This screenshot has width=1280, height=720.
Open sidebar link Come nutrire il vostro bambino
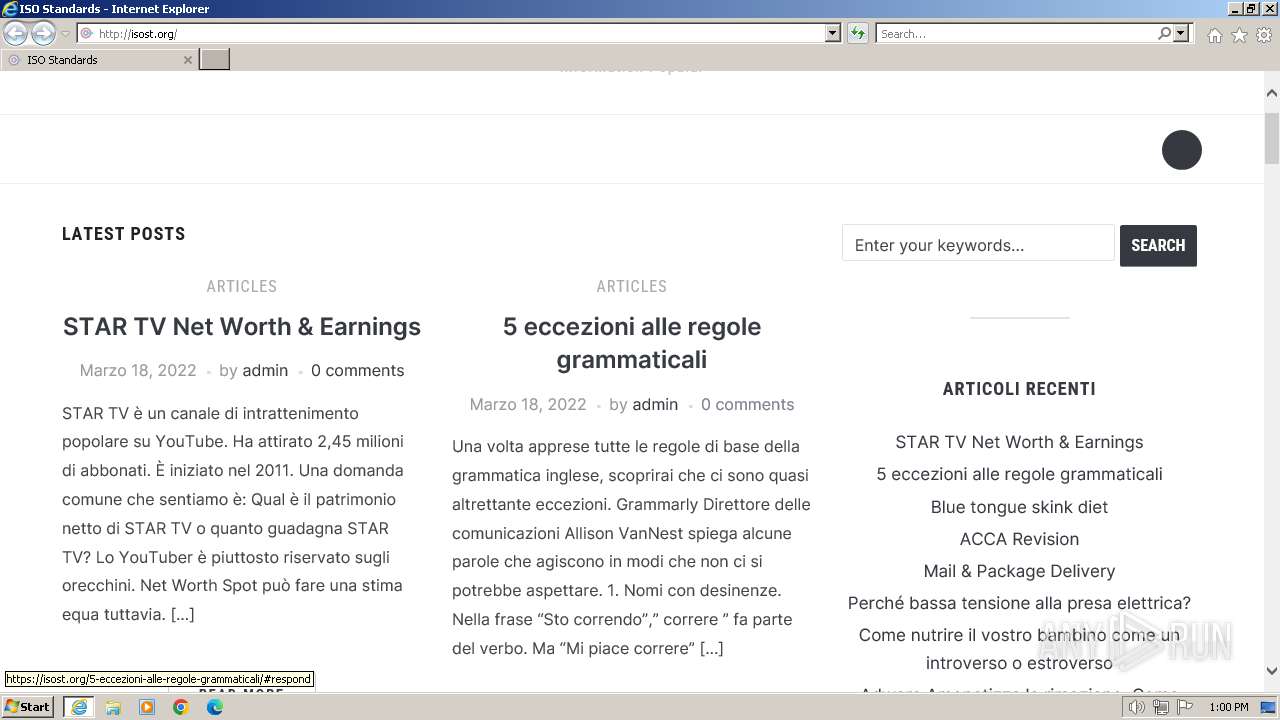(1019, 649)
